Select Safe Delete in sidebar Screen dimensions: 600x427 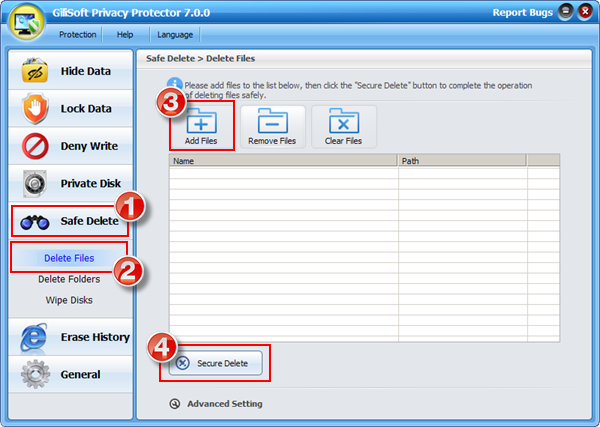point(70,221)
